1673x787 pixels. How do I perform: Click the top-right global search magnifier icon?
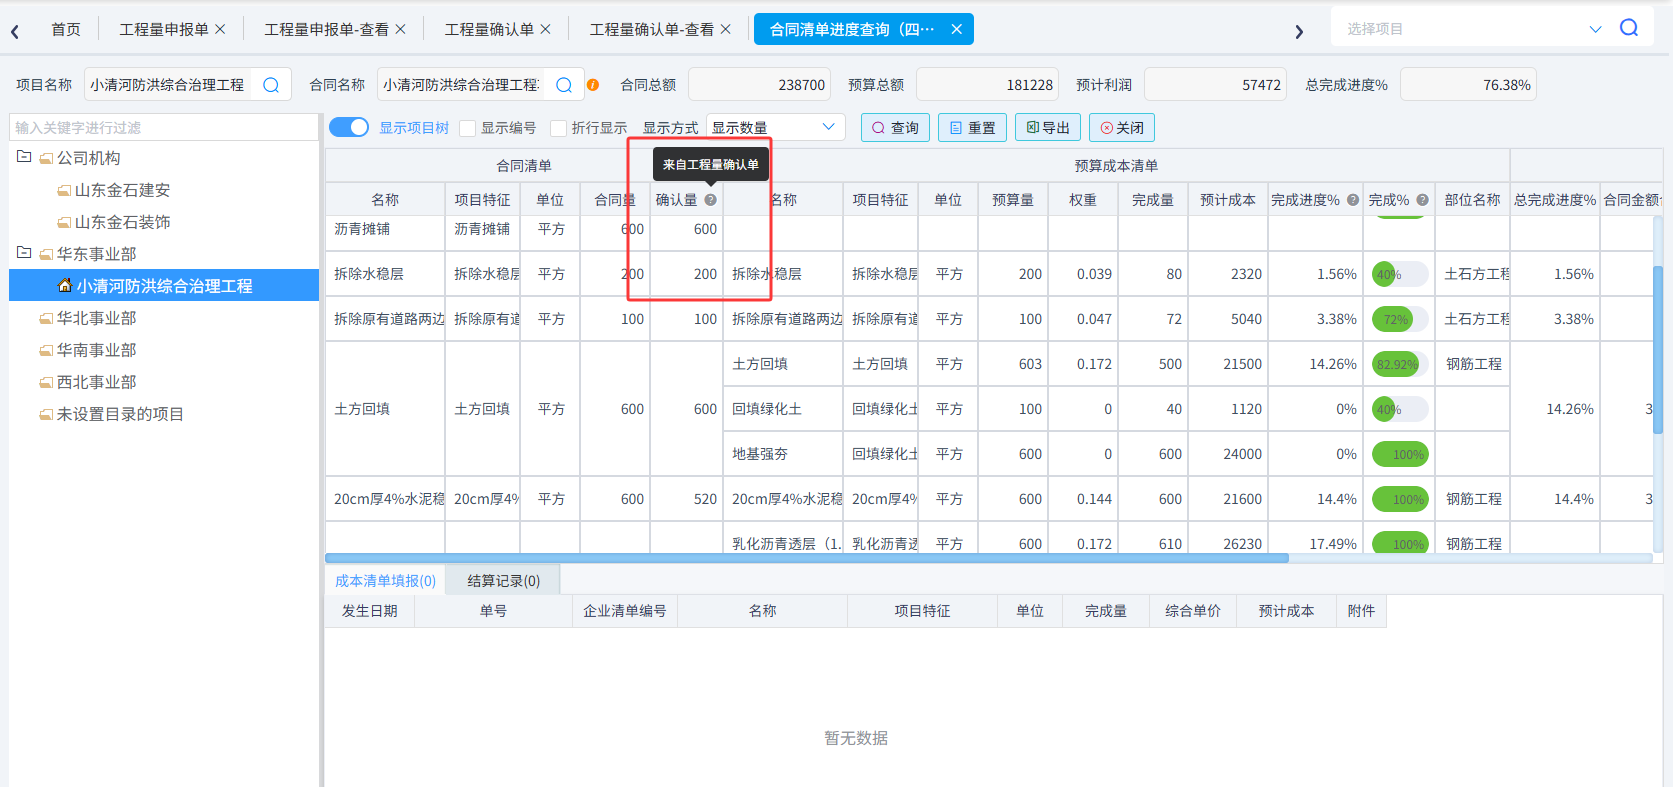click(1629, 28)
